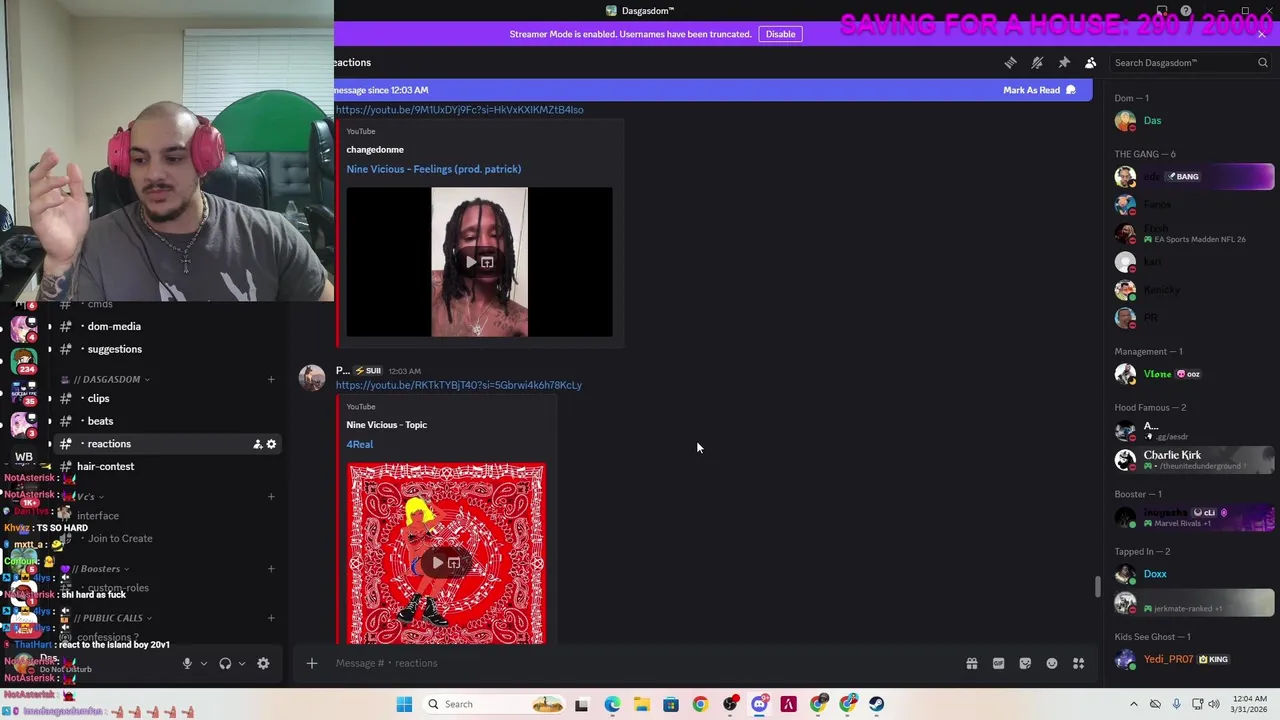This screenshot has width=1280, height=720.
Task: Deafen using the headphones icon
Action: tap(225, 663)
